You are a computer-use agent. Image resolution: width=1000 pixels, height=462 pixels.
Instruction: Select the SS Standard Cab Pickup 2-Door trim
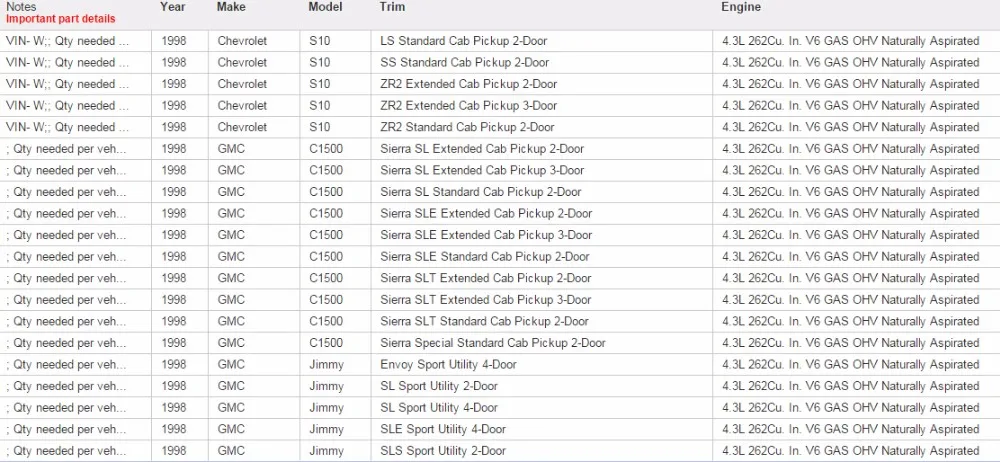[x=464, y=63]
